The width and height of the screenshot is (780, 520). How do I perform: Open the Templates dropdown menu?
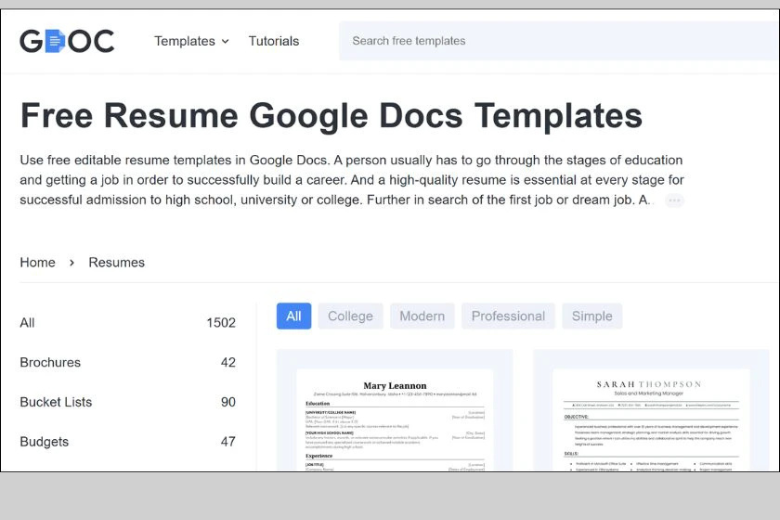click(185, 41)
